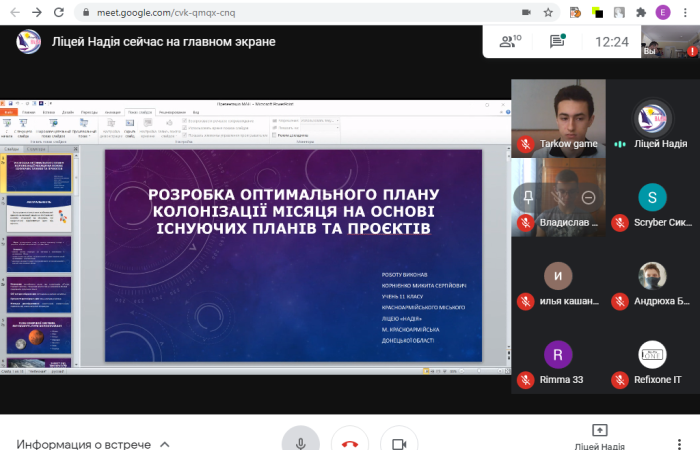Viewport: 700px width, 450px height.
Task: Toggle the camera in the call bar
Action: [x=398, y=443]
